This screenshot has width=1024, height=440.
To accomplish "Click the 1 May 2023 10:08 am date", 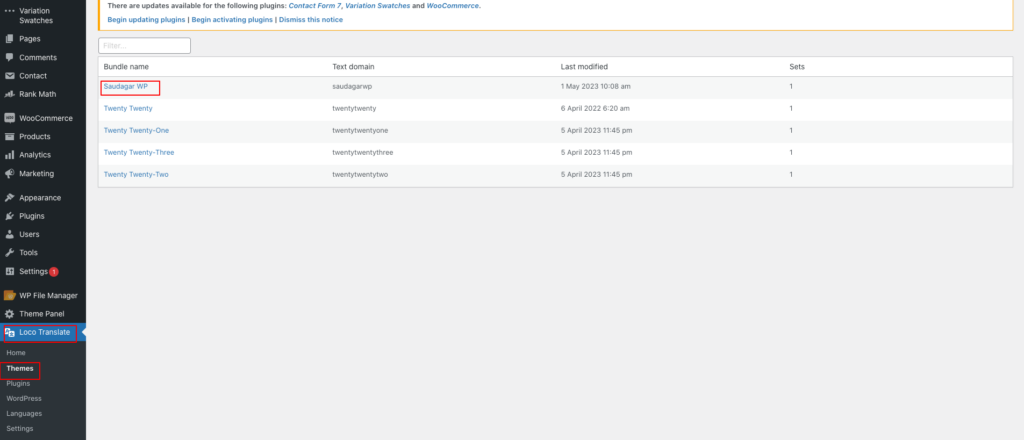I will coord(595,86).
